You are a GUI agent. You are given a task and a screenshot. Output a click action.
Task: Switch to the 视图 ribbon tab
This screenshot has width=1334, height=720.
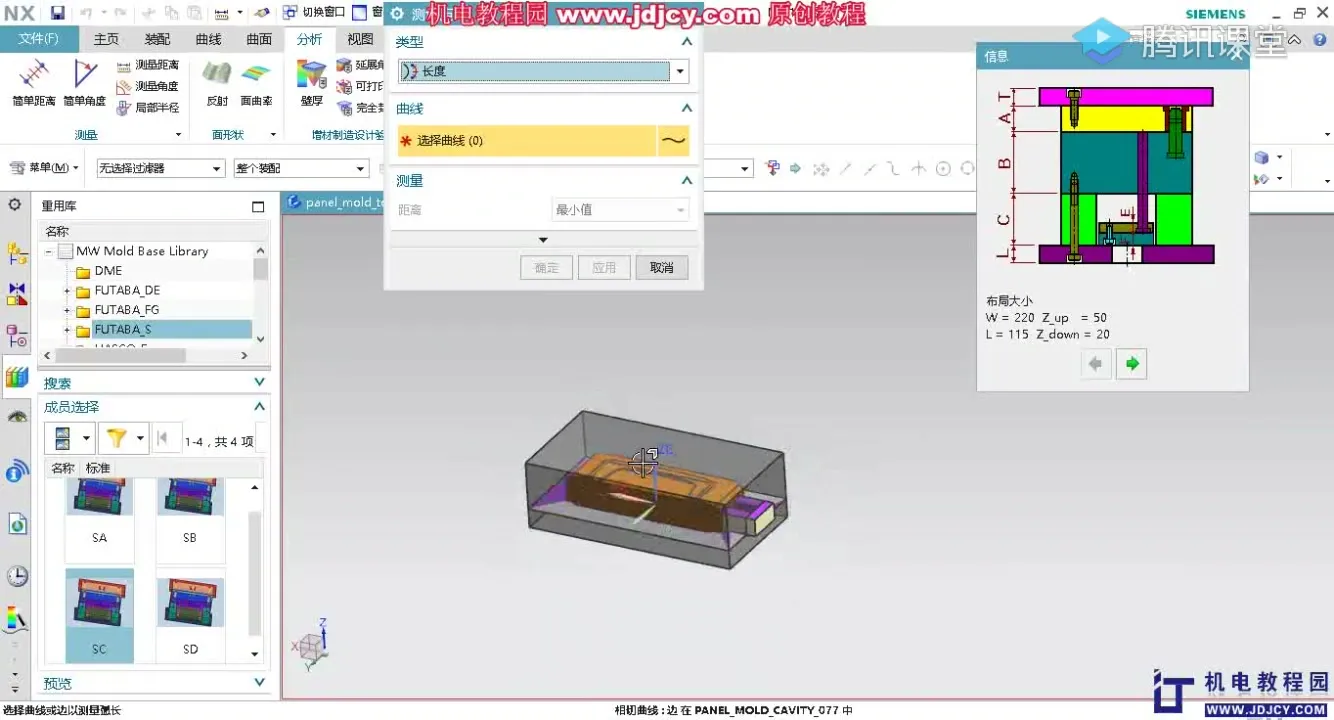pyautogui.click(x=359, y=39)
